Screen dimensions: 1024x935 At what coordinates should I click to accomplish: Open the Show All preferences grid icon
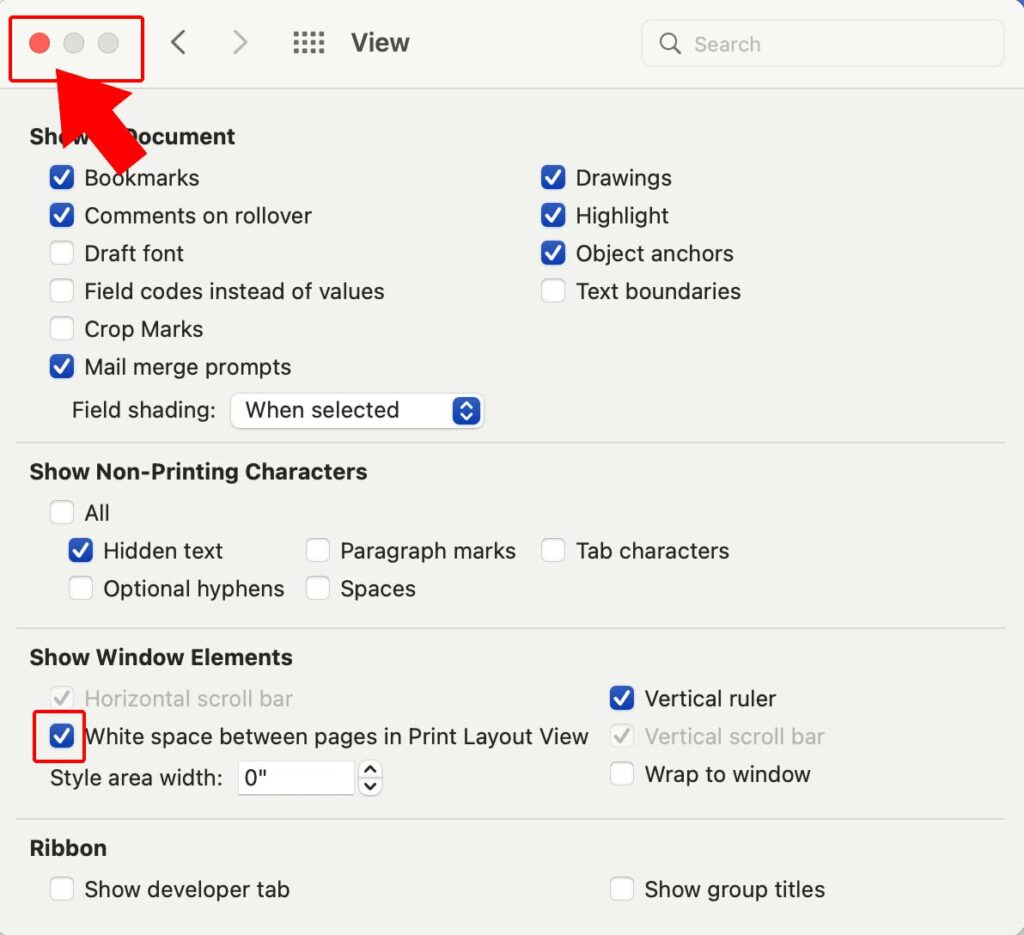pos(309,42)
